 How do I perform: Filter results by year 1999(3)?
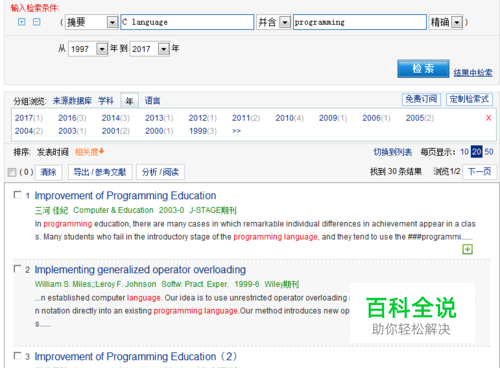203,131
